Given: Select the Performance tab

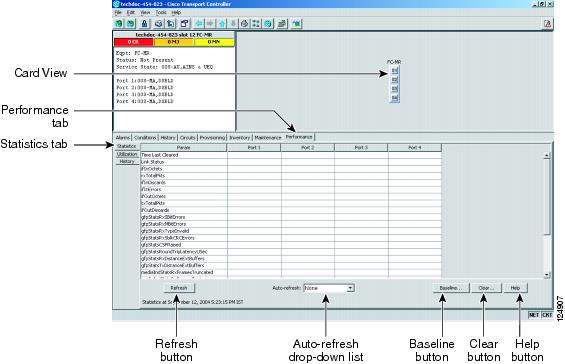Looking at the screenshot, I should [299, 137].
